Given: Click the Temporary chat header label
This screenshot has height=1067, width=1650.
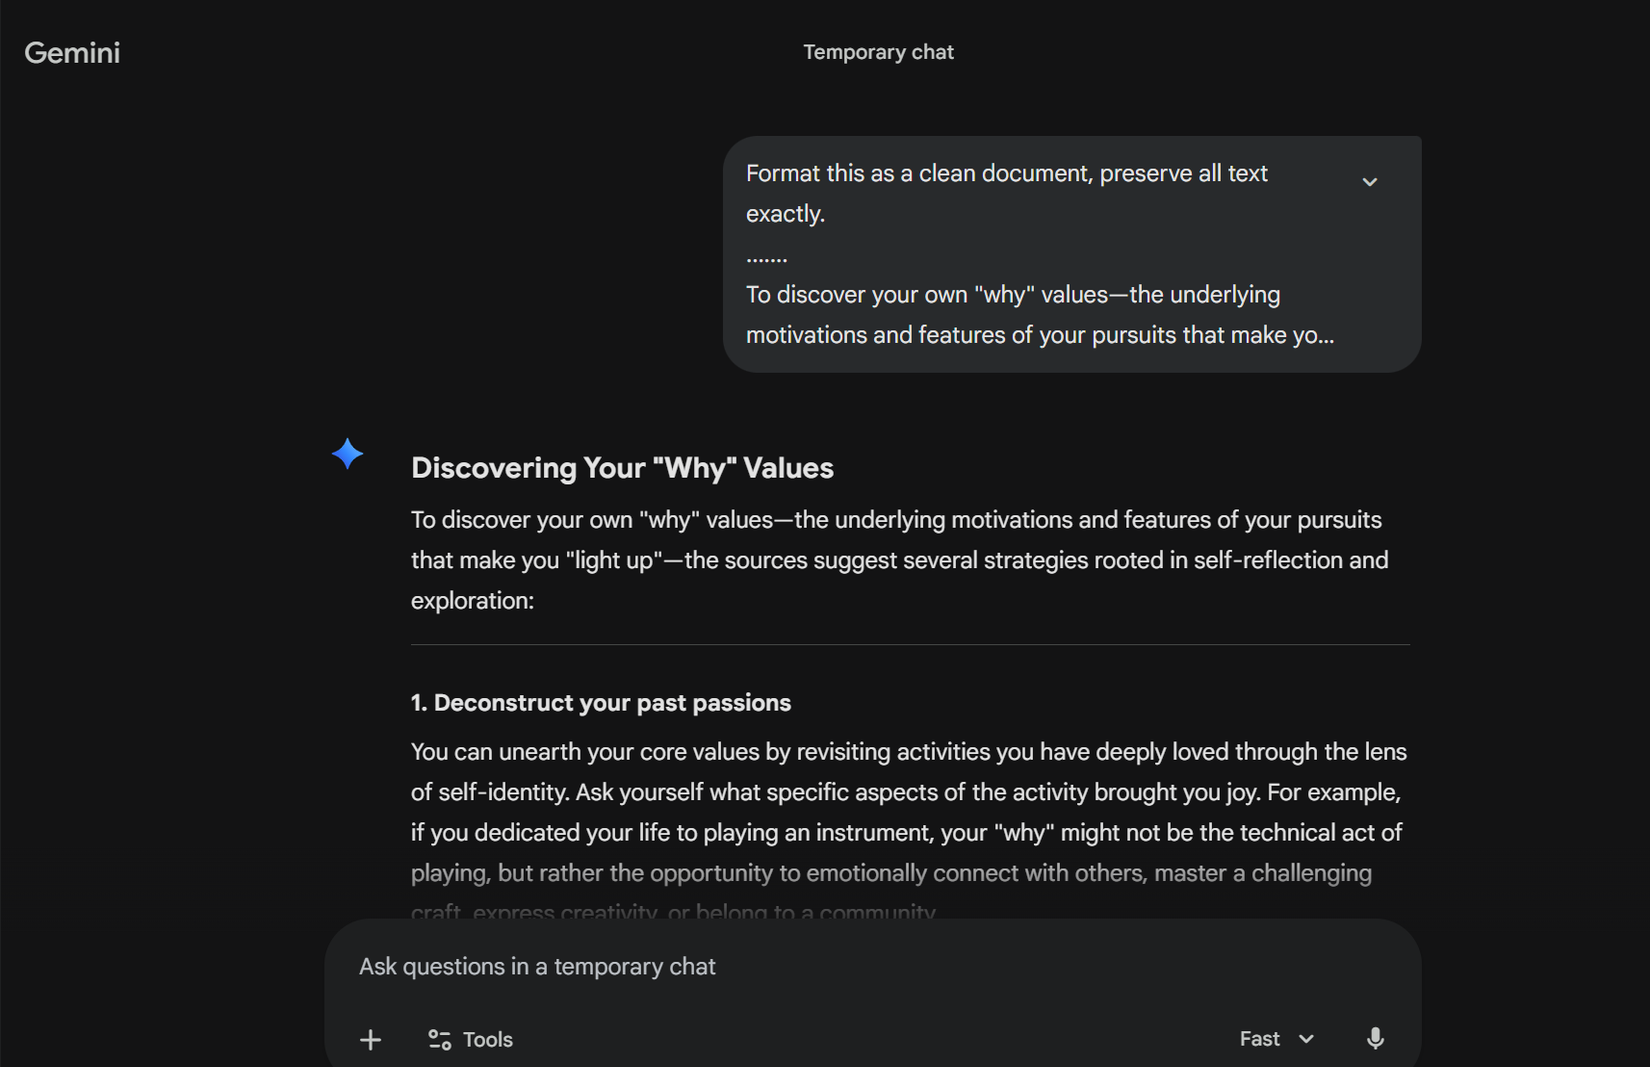Looking at the screenshot, I should click(878, 51).
